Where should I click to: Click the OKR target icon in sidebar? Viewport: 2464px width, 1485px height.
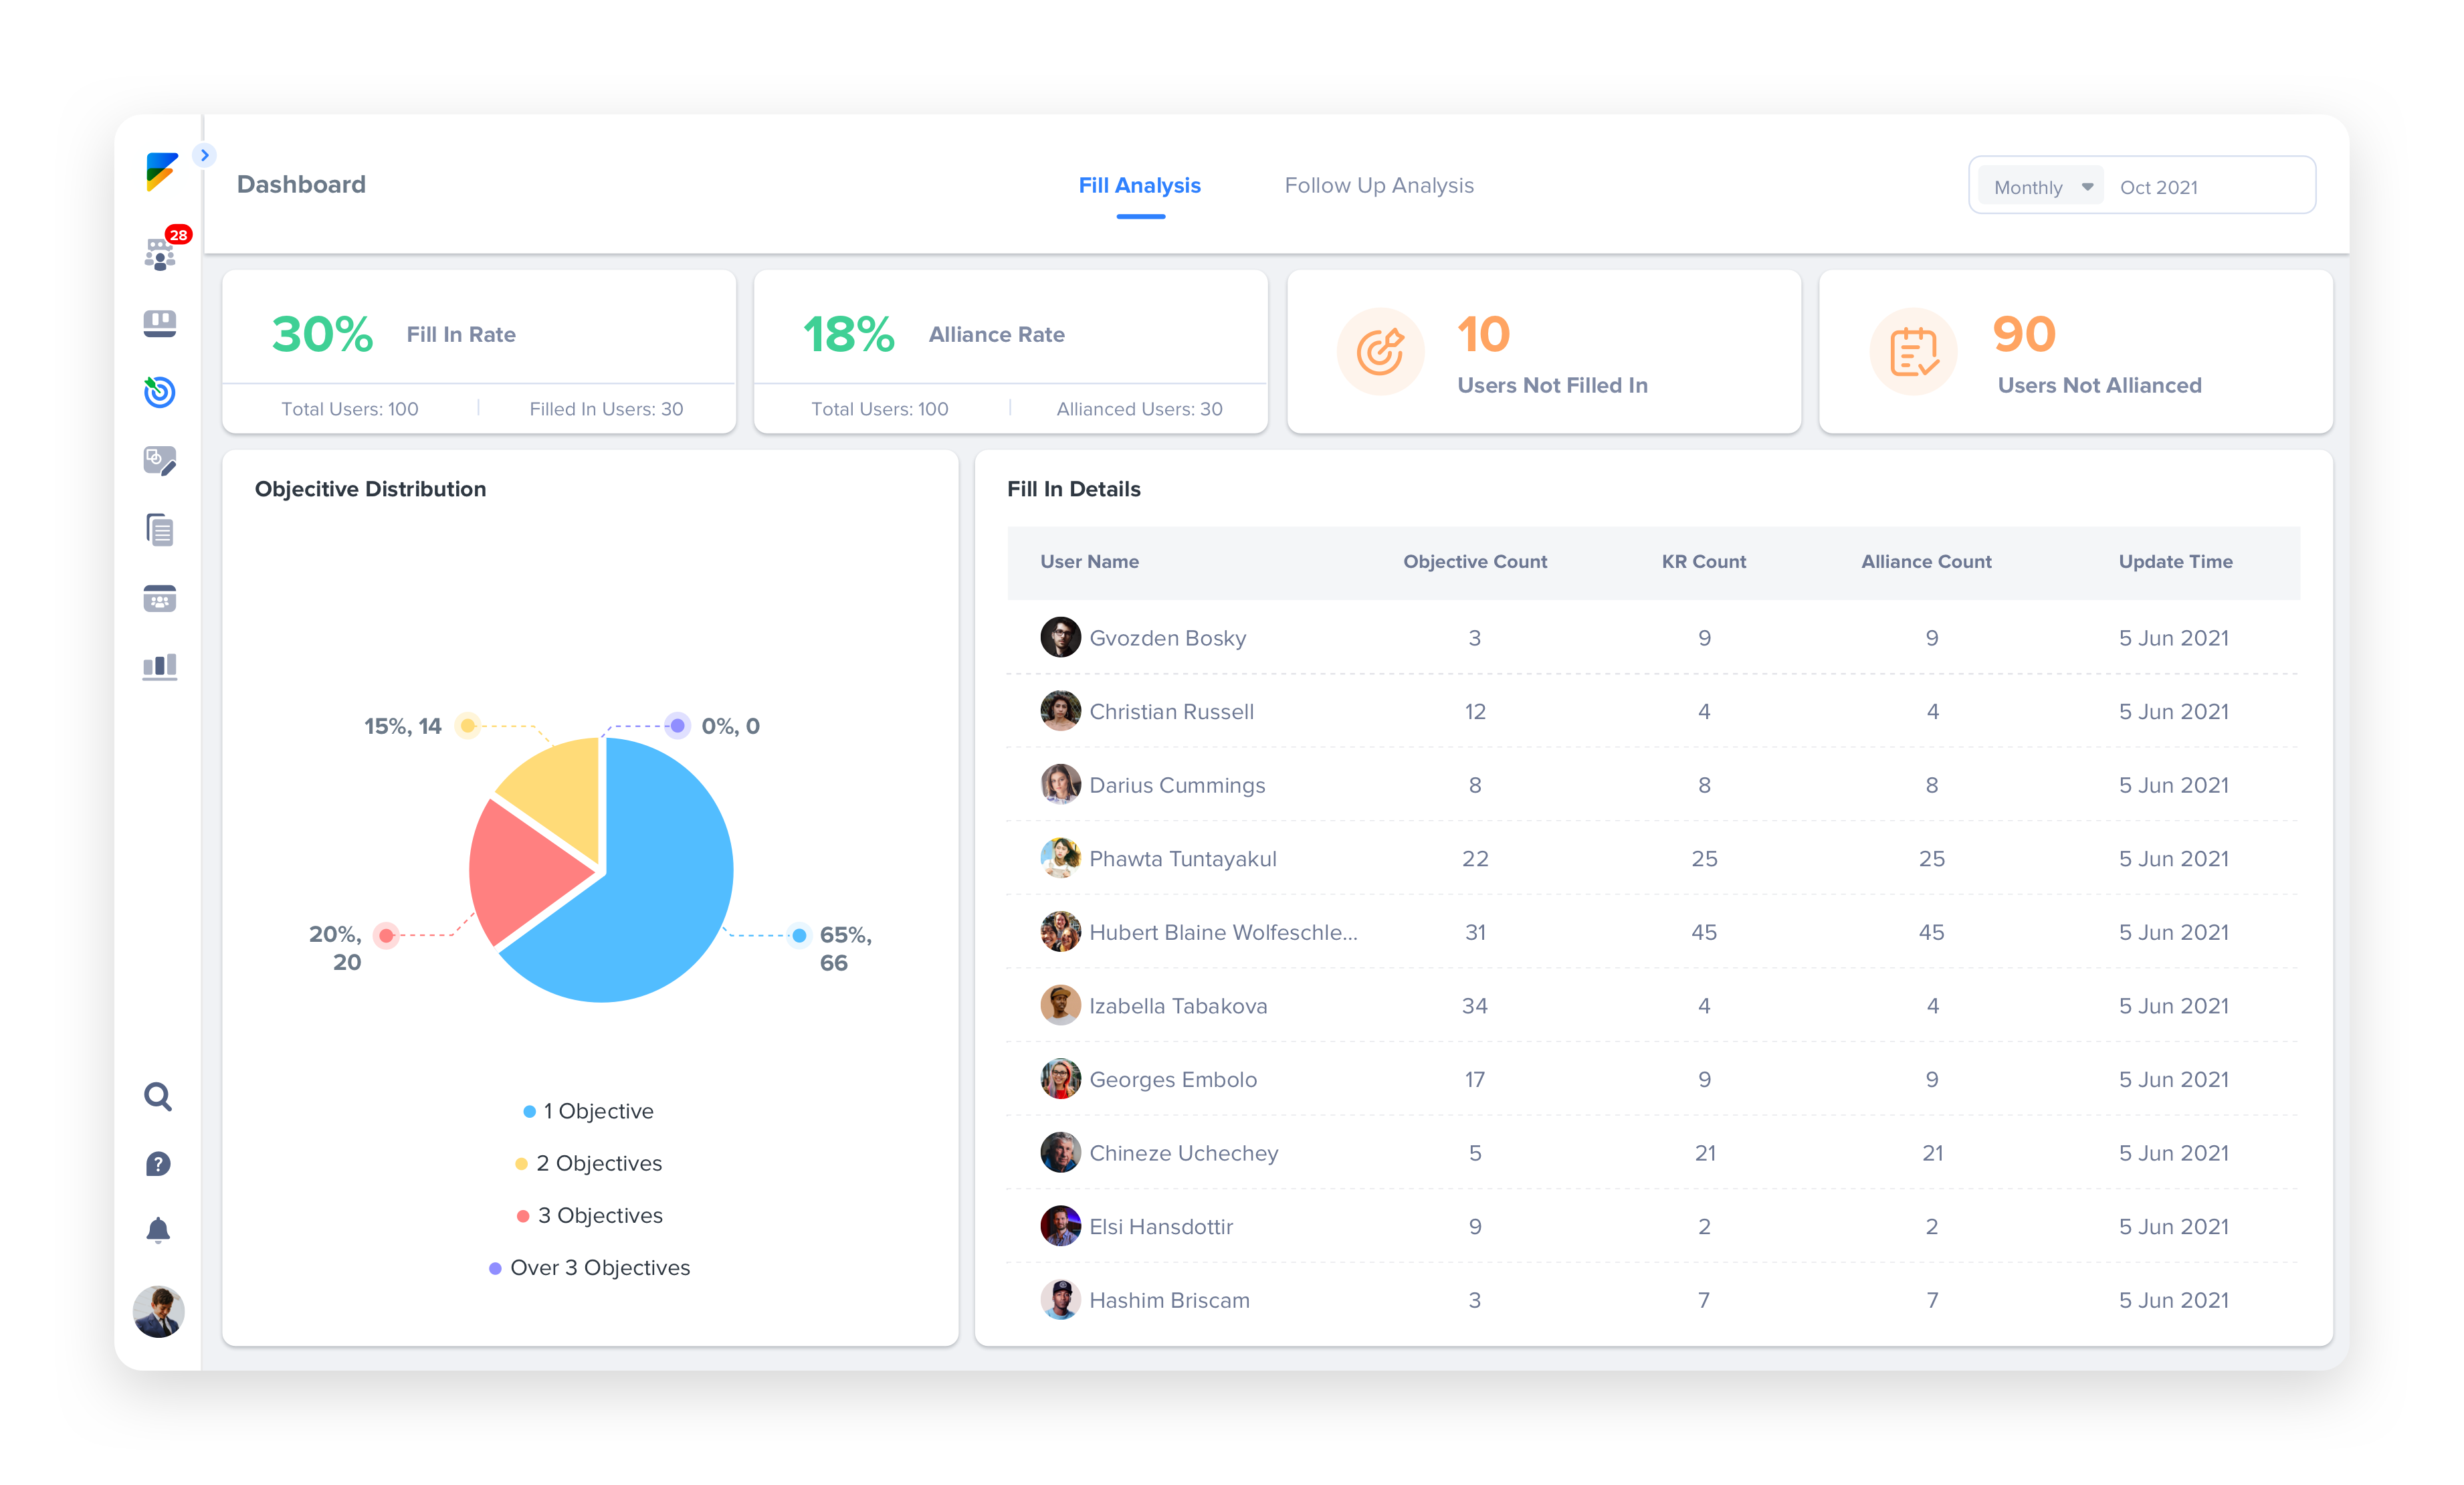click(x=160, y=392)
